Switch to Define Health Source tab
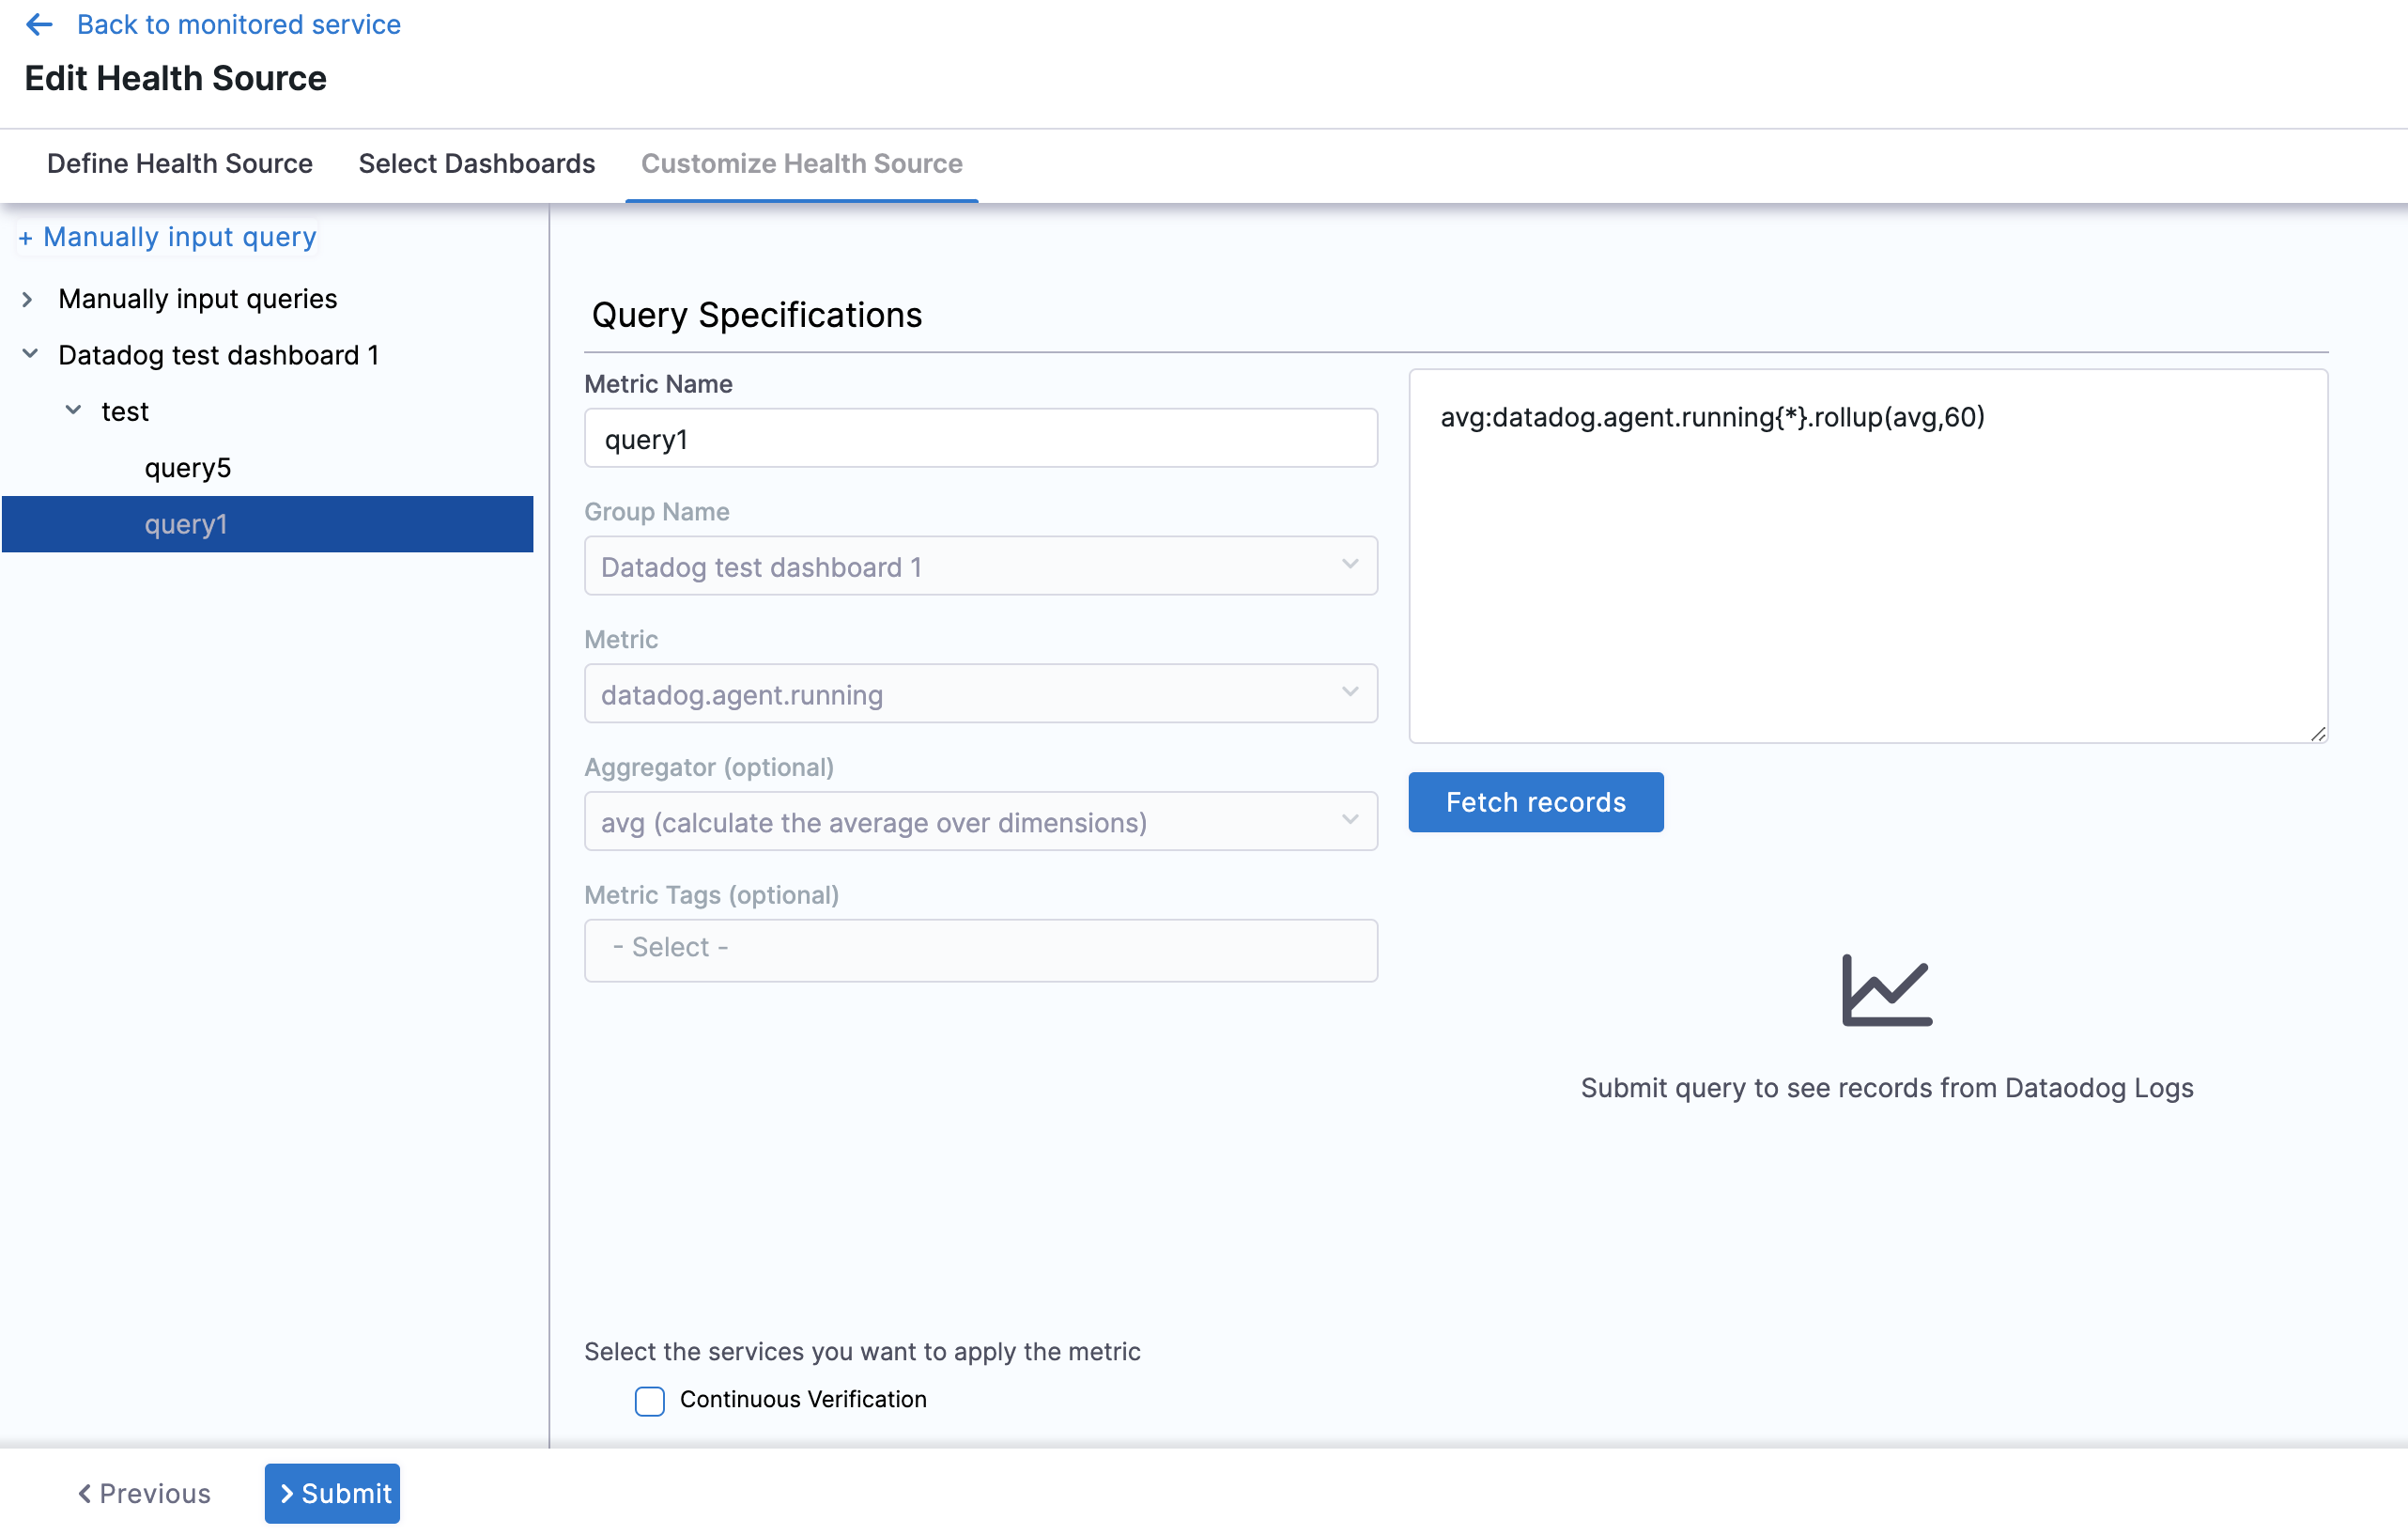Screen dimensions: 2408x1535 coord(180,163)
